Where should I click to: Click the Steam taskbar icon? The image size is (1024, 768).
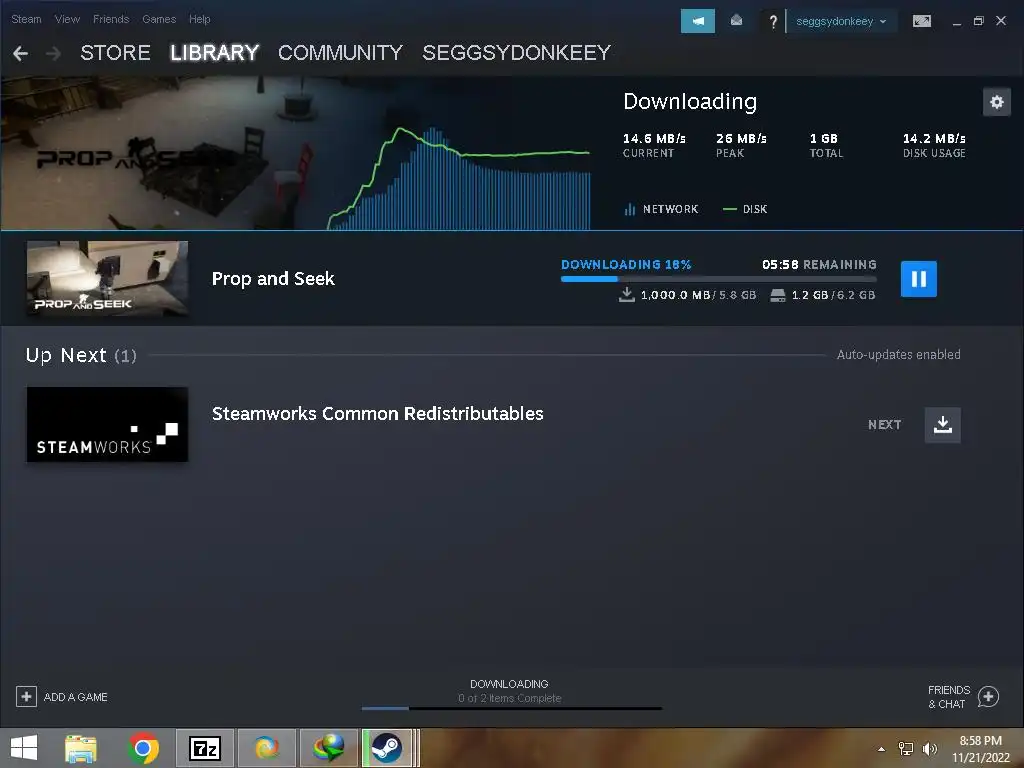[x=387, y=748]
